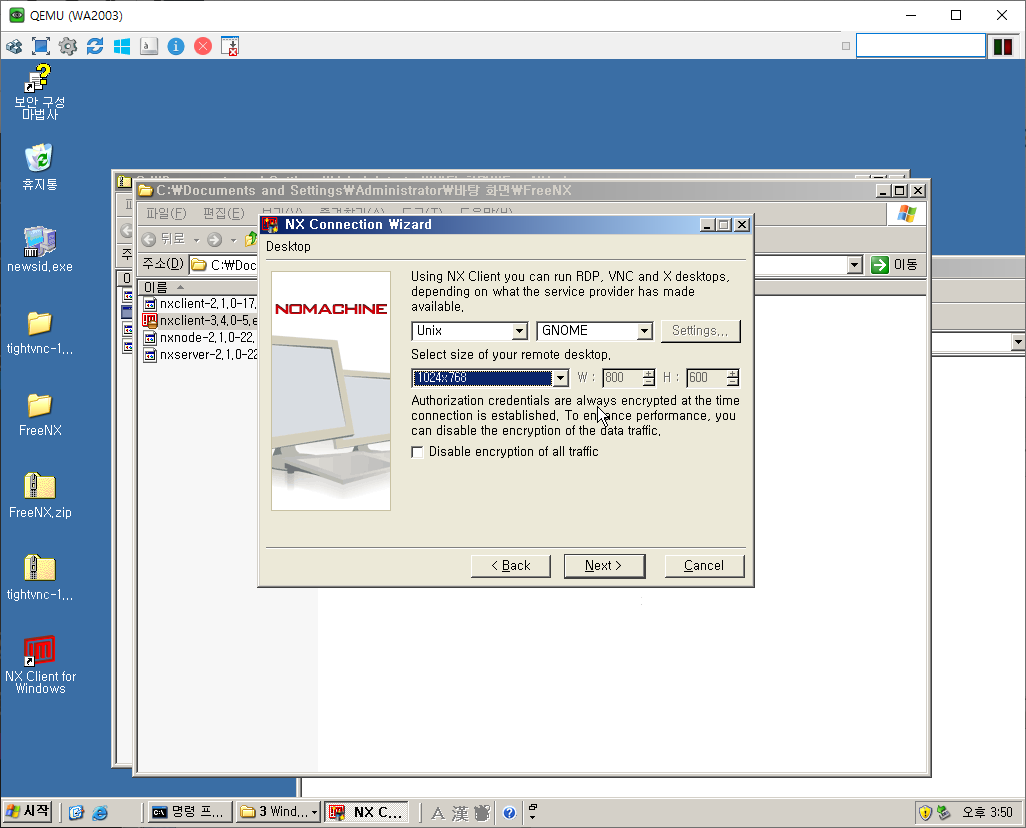Send Windows key via toolbar icon
Image resolution: width=1026 pixels, height=828 pixels.
coord(122,46)
